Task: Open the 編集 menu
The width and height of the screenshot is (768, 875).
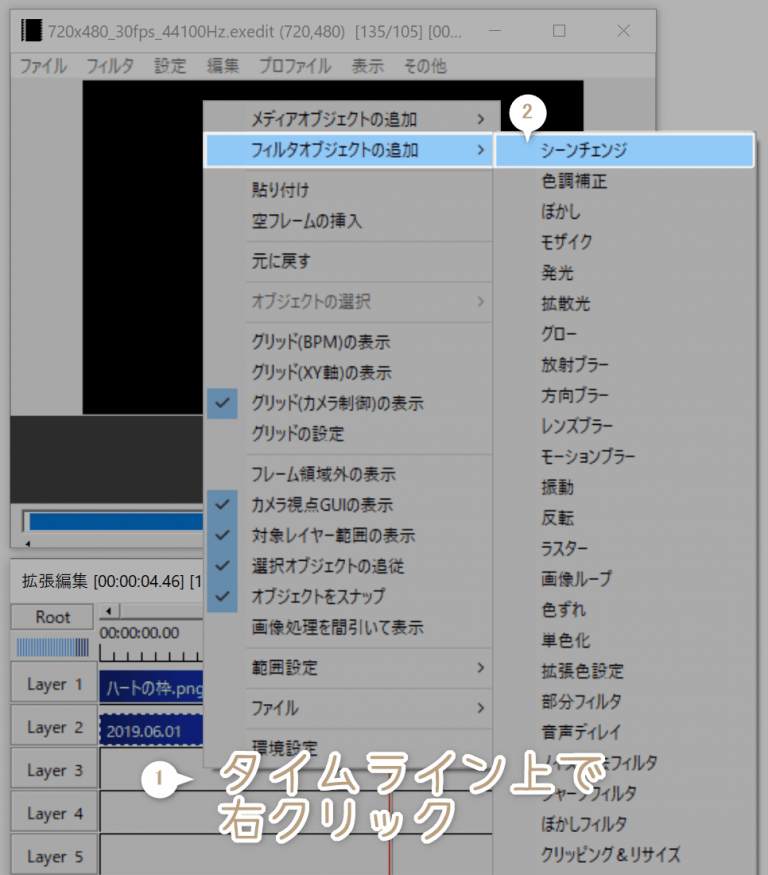Action: (x=223, y=66)
